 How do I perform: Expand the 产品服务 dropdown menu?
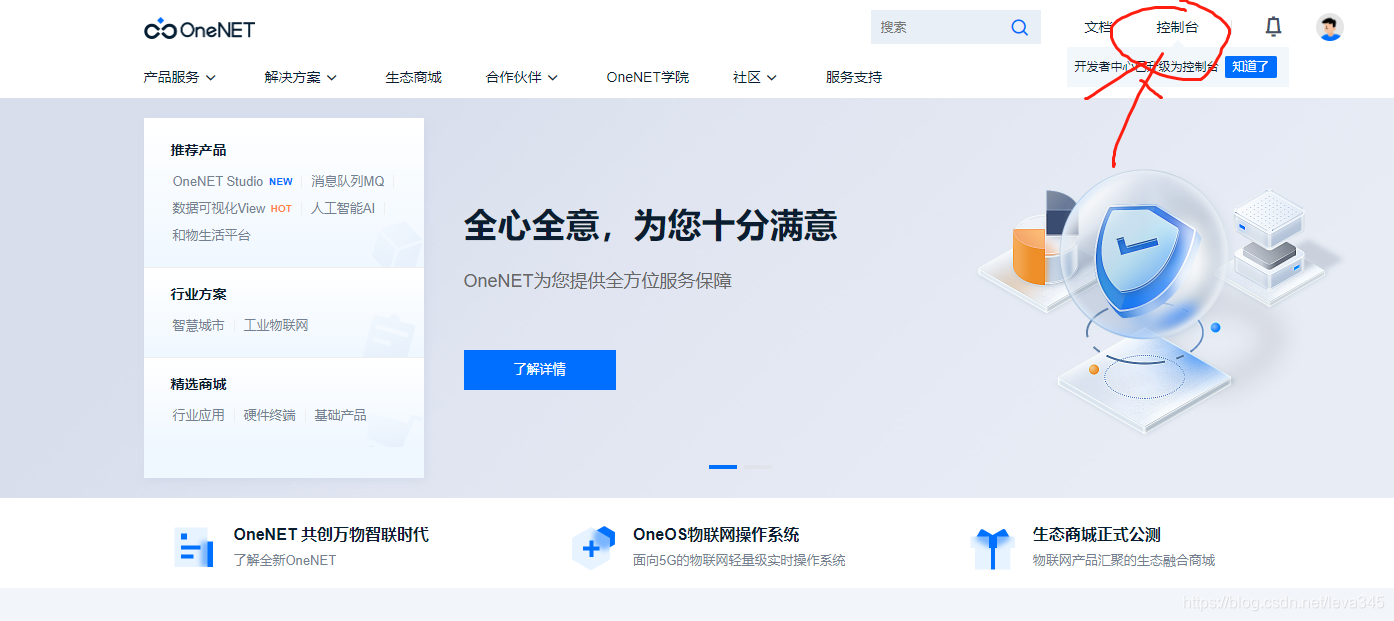[x=180, y=77]
